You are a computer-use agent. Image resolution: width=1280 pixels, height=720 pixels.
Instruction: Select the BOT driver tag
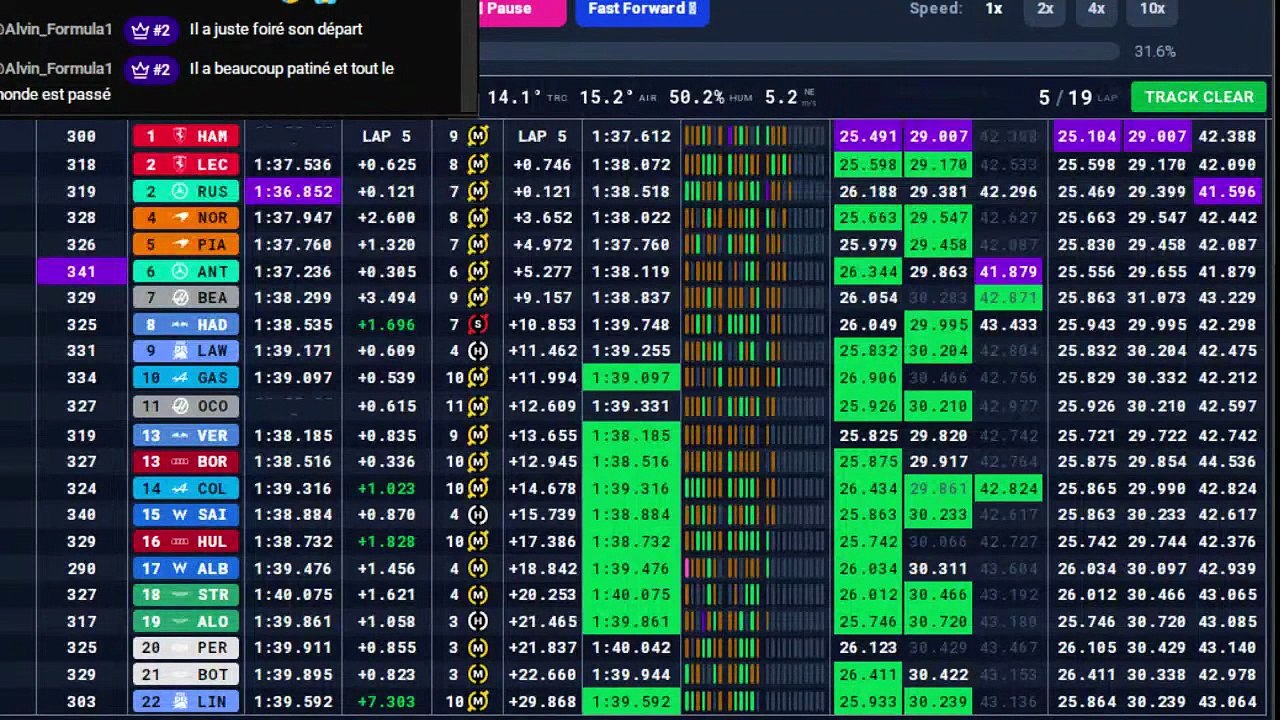(186, 674)
